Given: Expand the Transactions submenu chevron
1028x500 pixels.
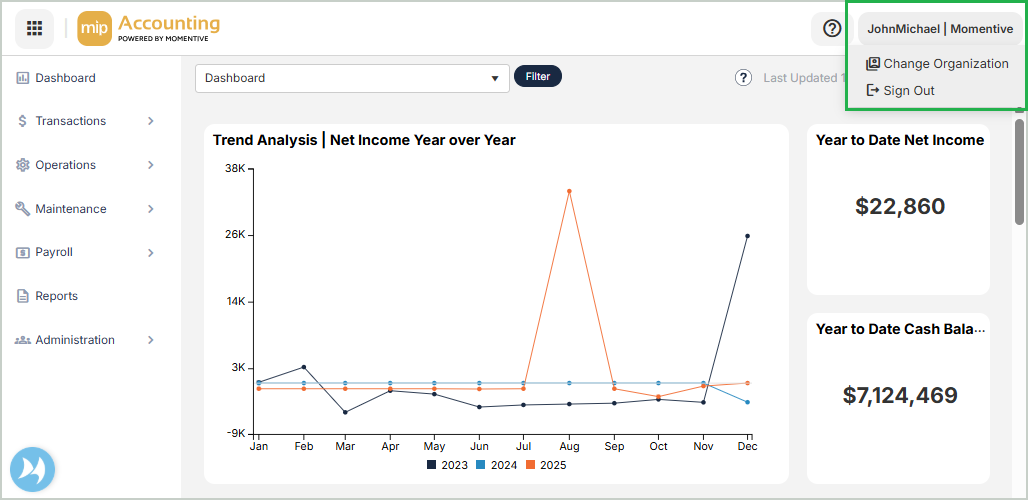Looking at the screenshot, I should tap(151, 121).
